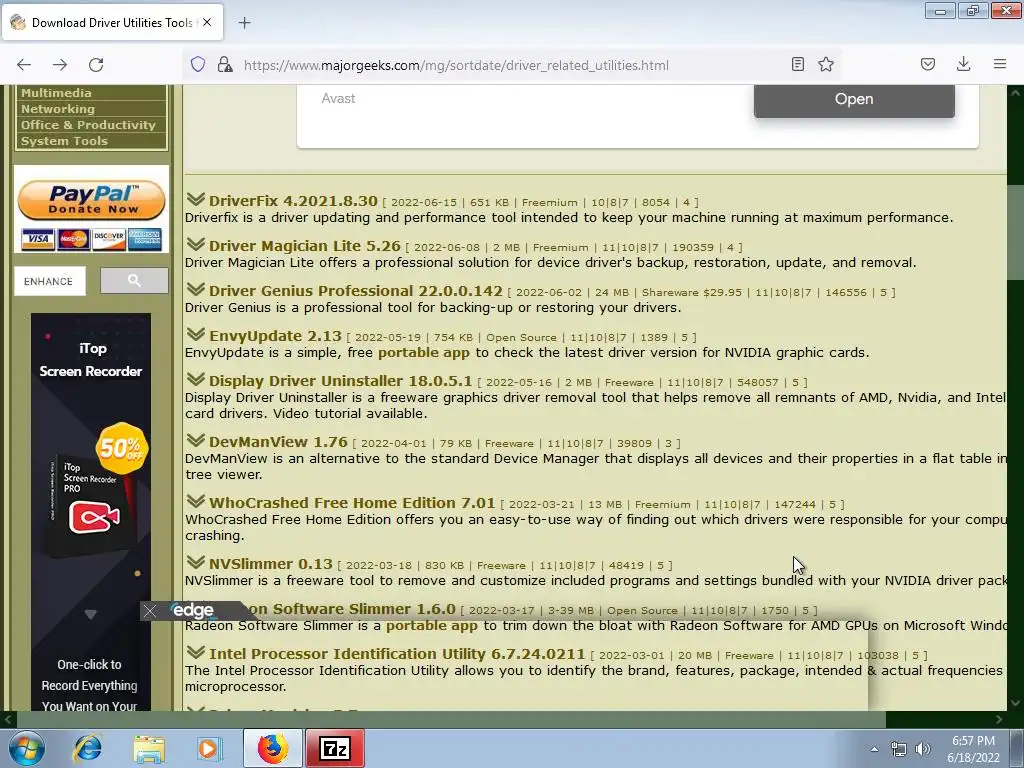Expand the DriverFix 4.2021.8.30 arrow icon

click(x=195, y=199)
